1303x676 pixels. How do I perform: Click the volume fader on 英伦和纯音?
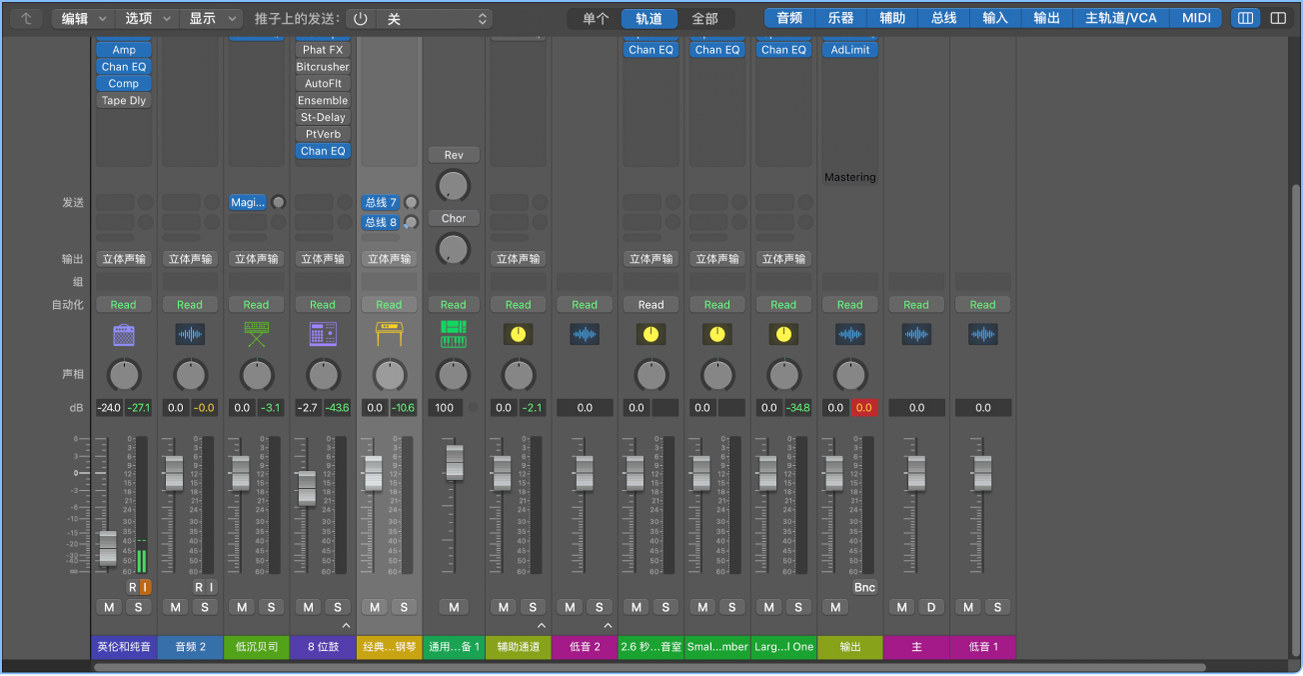tap(107, 547)
